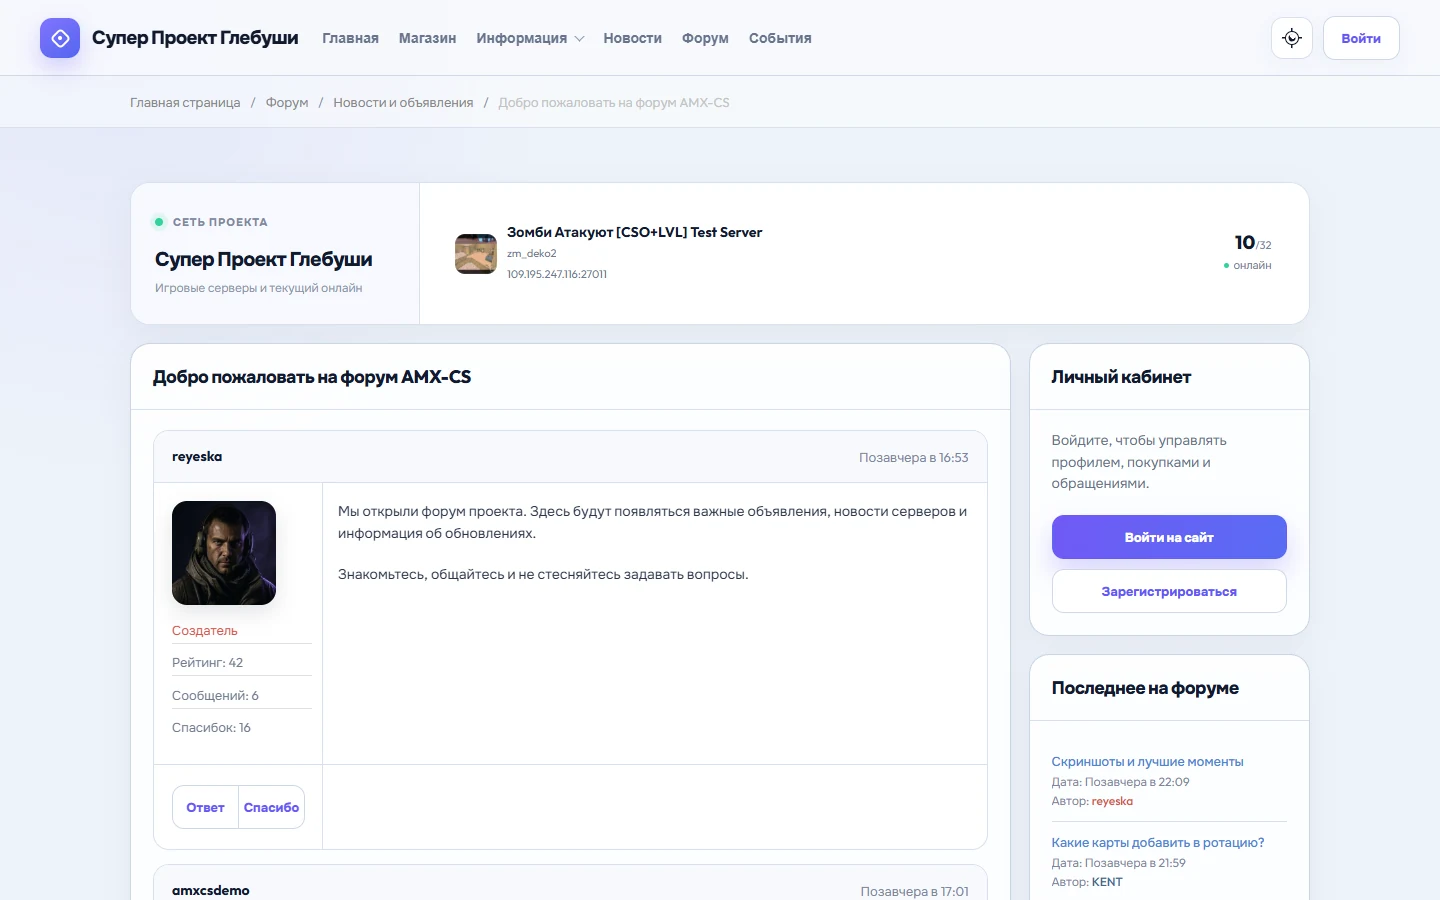
Task: Open Скриншоты и лучшие моменты topic
Action: tap(1147, 761)
